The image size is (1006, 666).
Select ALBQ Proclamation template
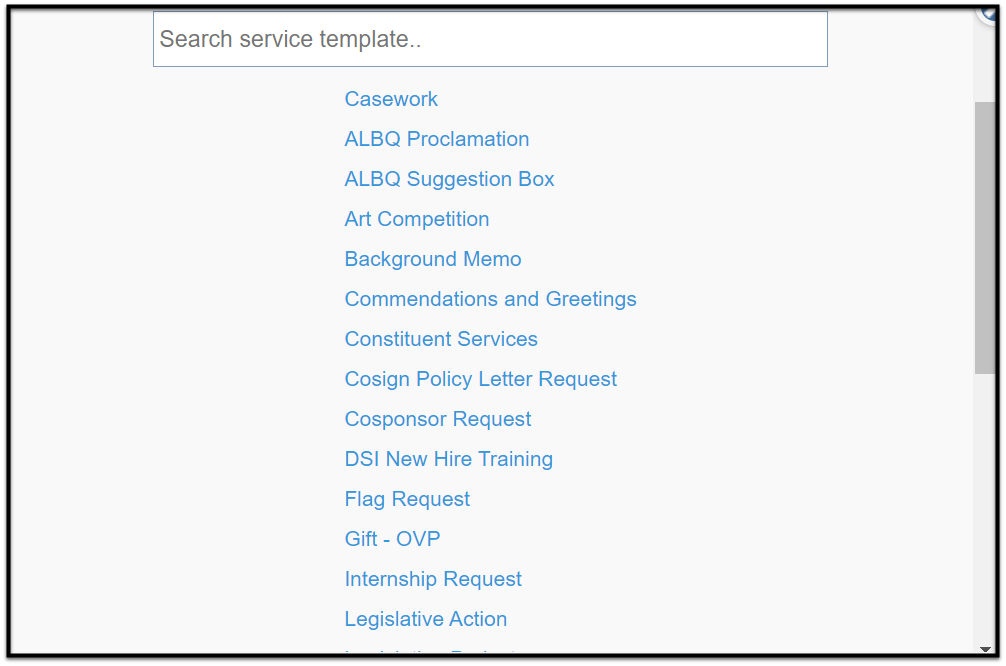click(x=437, y=139)
